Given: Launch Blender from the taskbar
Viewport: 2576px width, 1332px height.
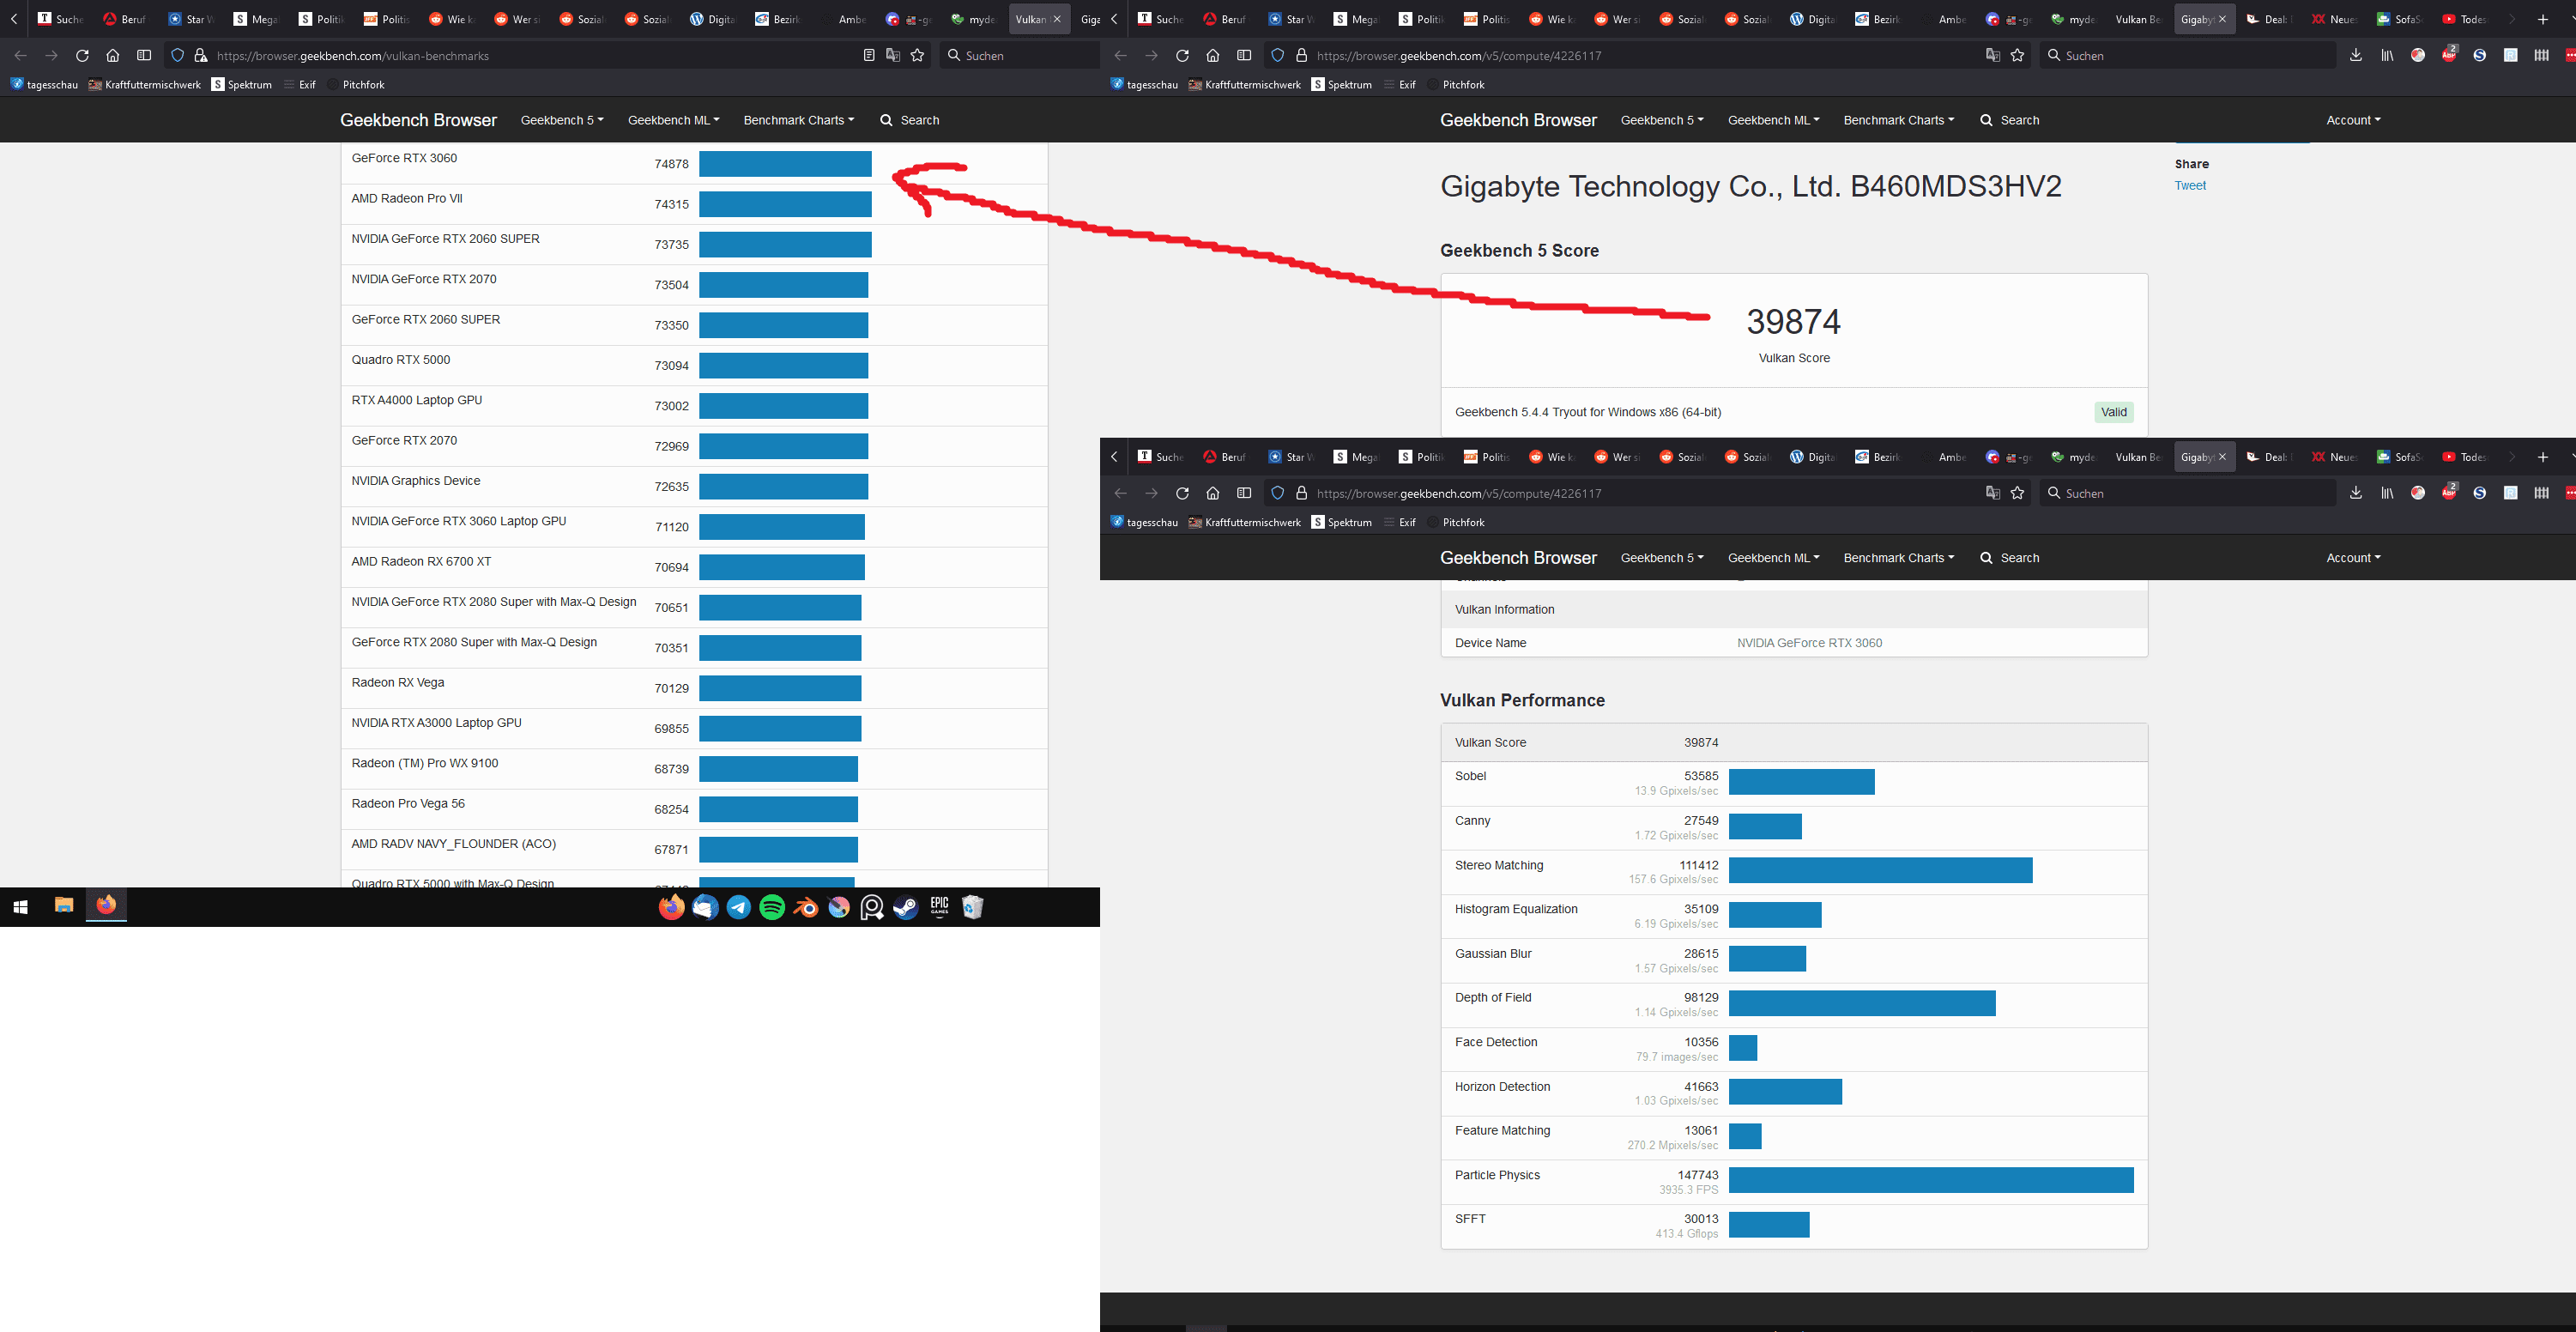Looking at the screenshot, I should (806, 907).
